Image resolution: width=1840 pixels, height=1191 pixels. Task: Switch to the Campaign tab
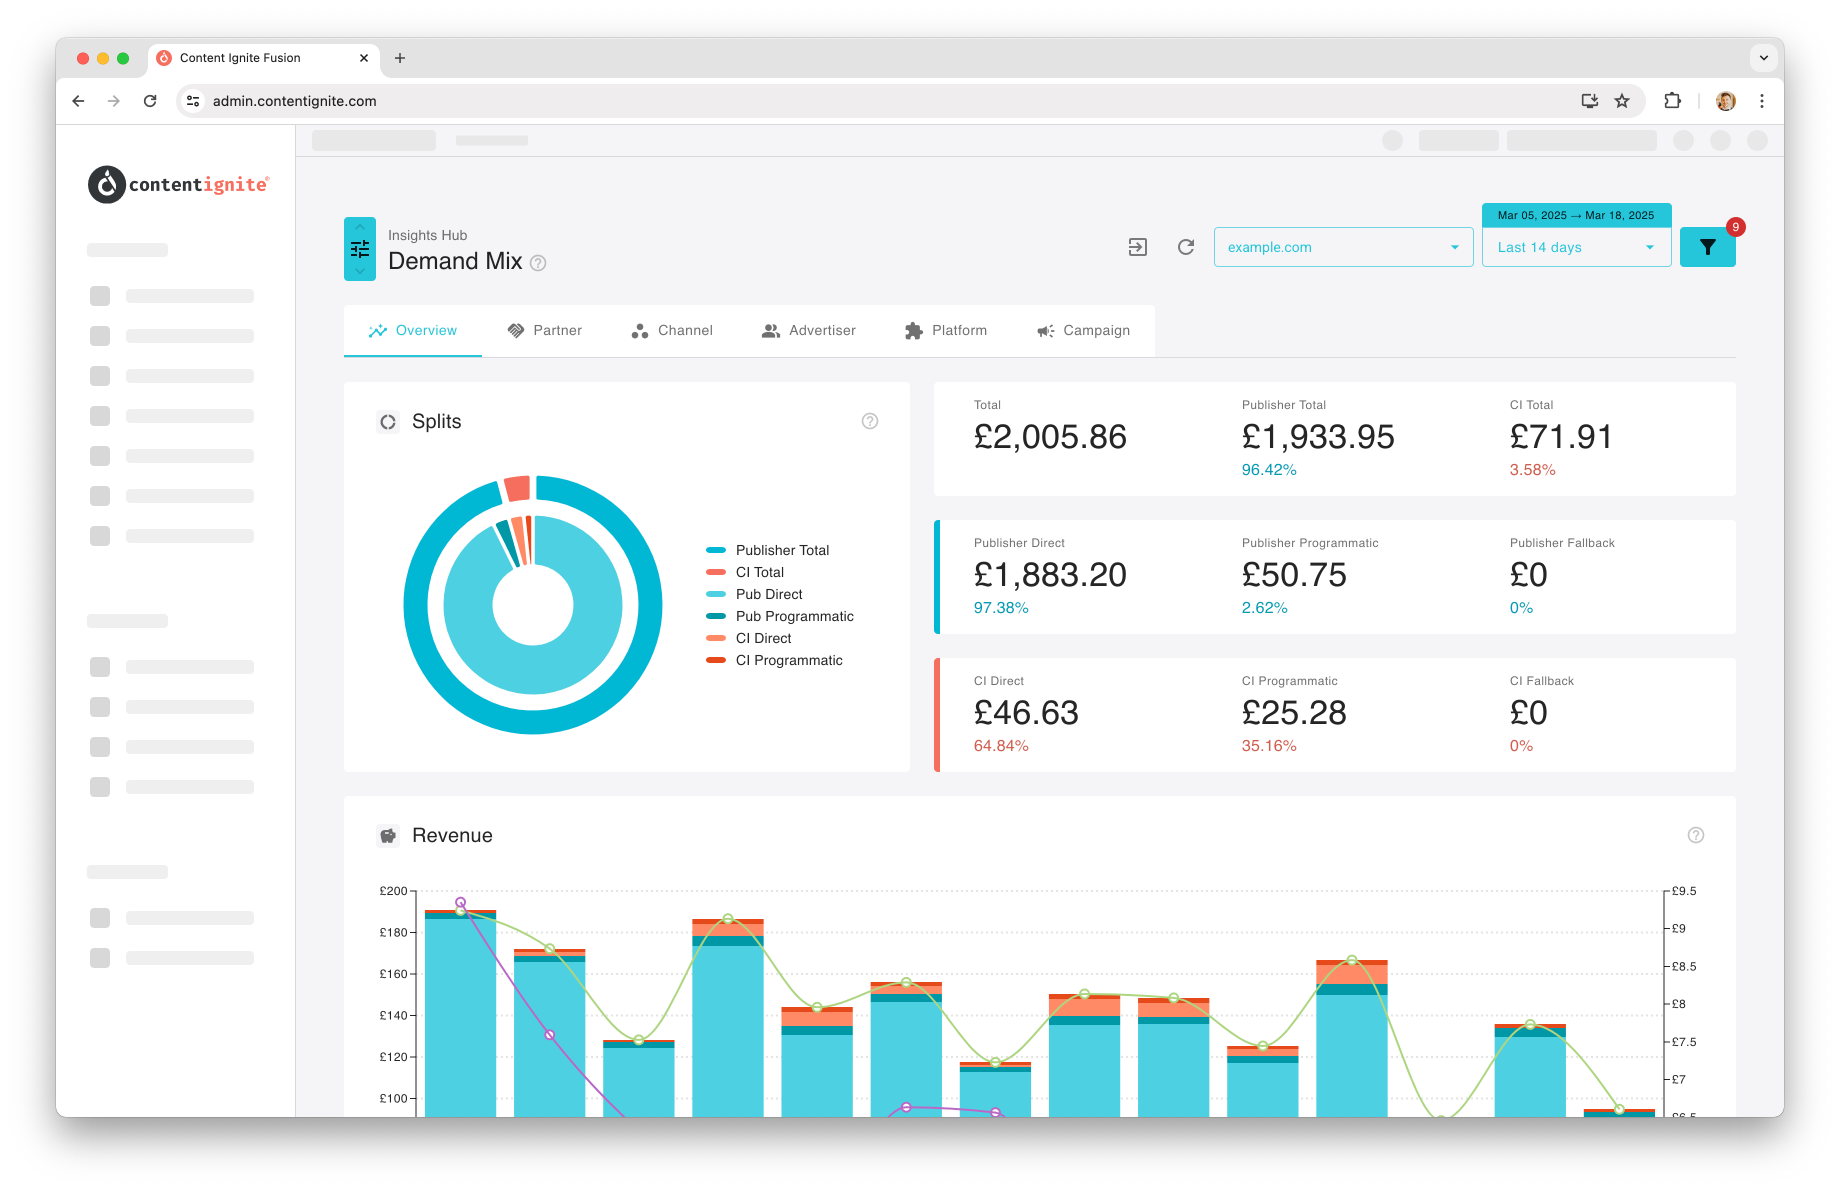pyautogui.click(x=1083, y=331)
